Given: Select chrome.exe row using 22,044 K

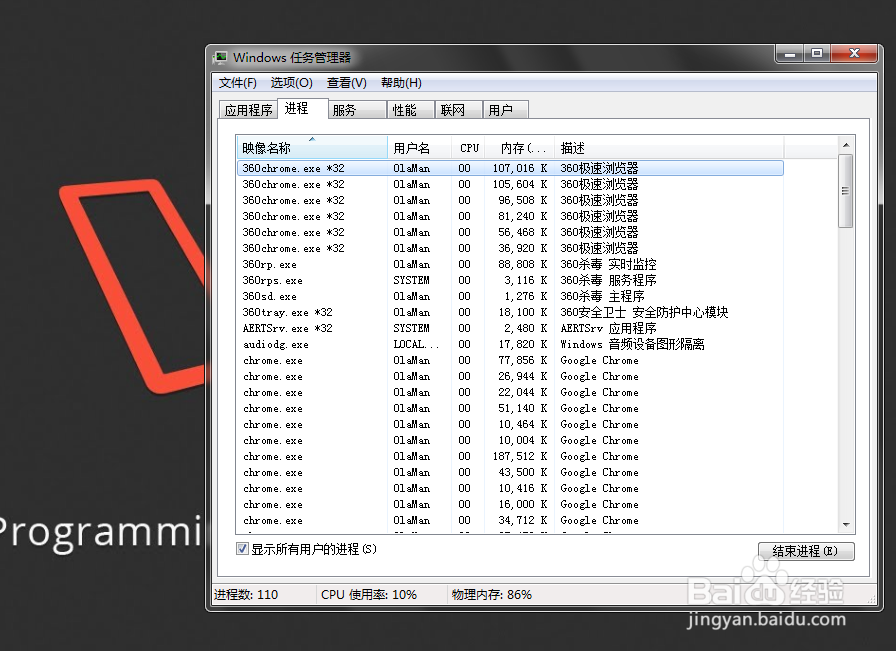Looking at the screenshot, I should (x=510, y=392).
